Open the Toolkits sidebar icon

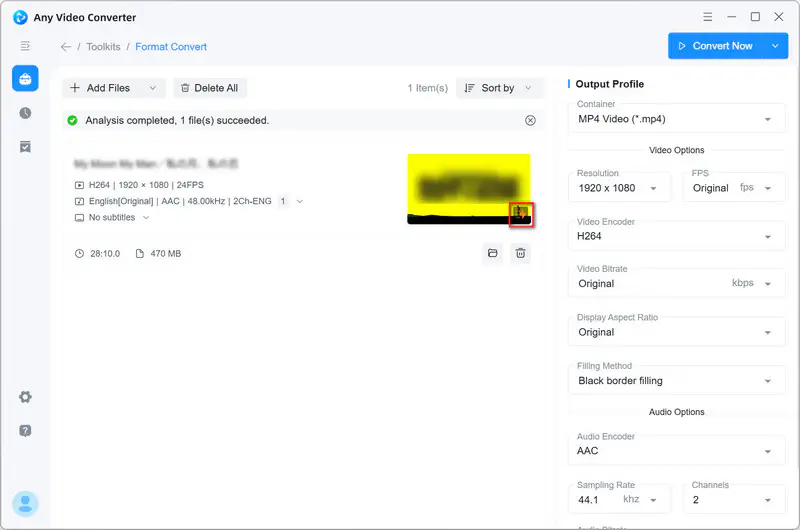(x=25, y=79)
